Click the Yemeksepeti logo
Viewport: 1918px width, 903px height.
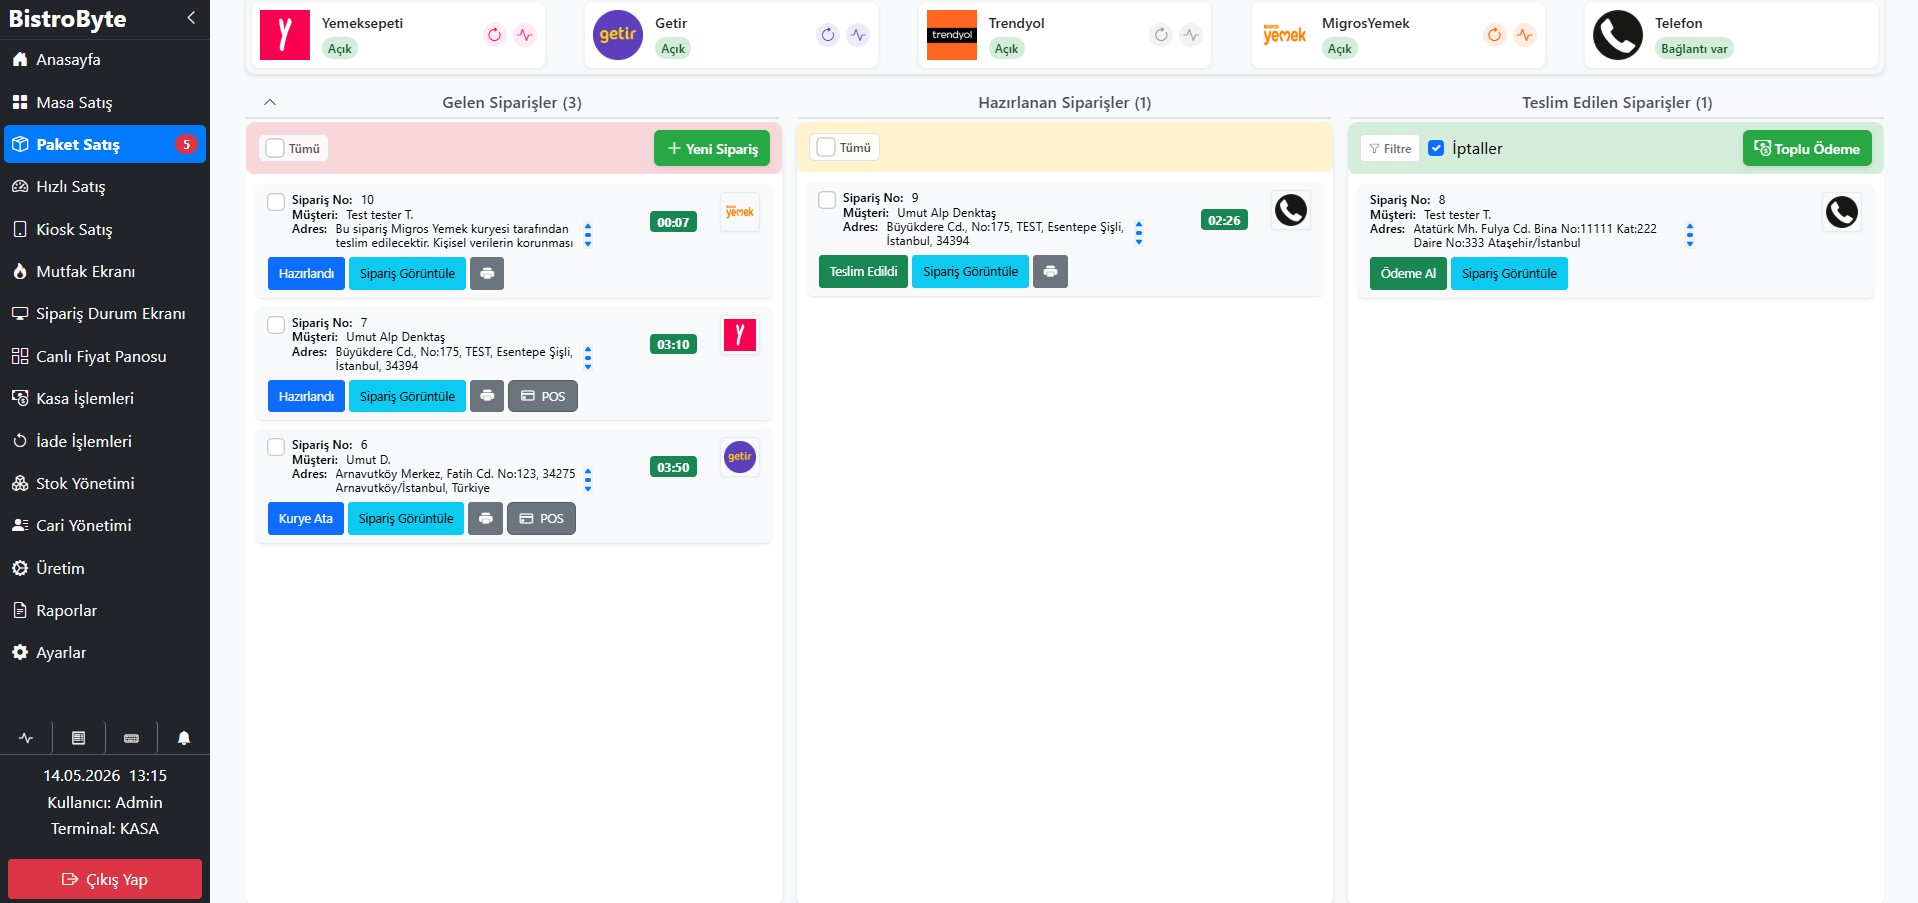point(285,35)
